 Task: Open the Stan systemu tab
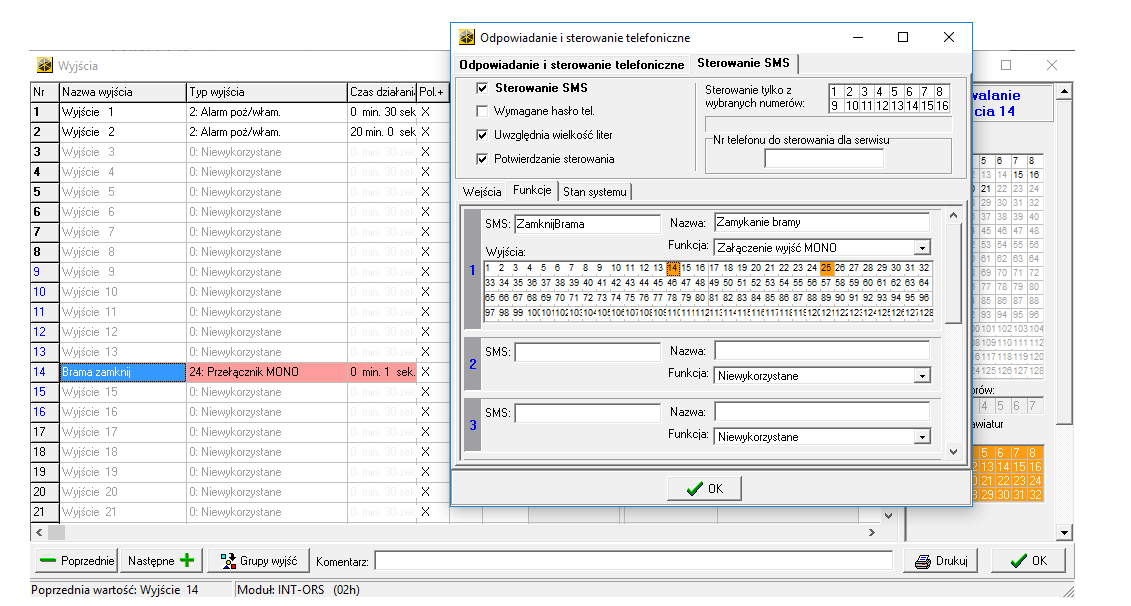[x=595, y=191]
